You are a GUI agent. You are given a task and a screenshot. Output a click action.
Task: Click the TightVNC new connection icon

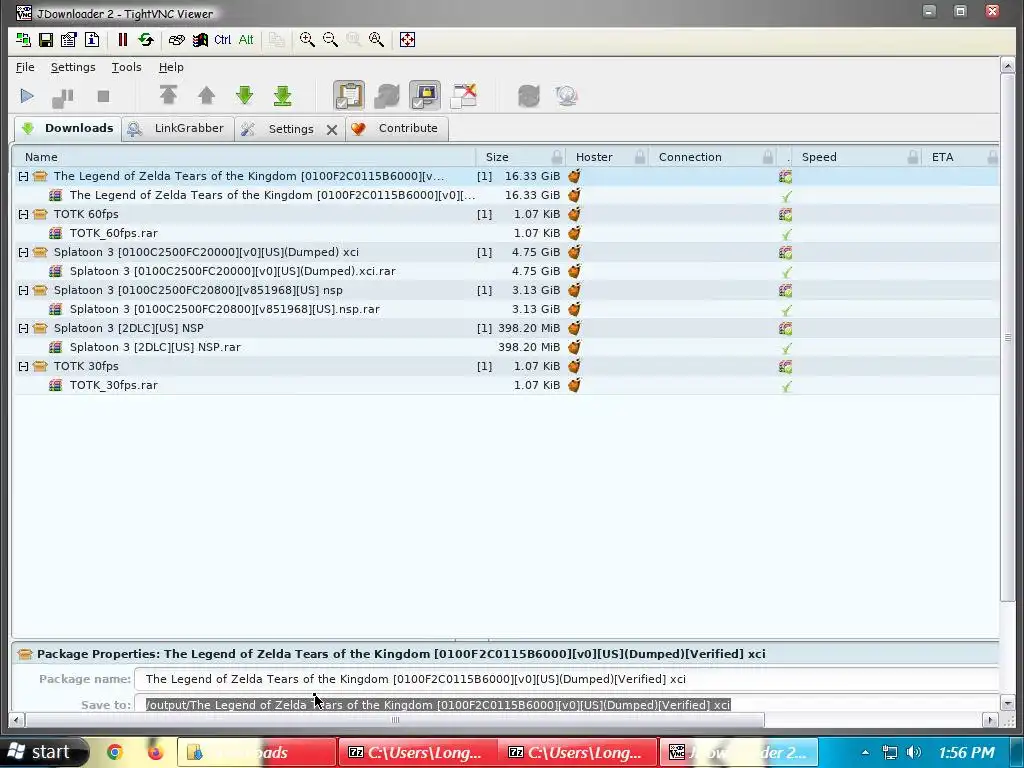pos(24,40)
